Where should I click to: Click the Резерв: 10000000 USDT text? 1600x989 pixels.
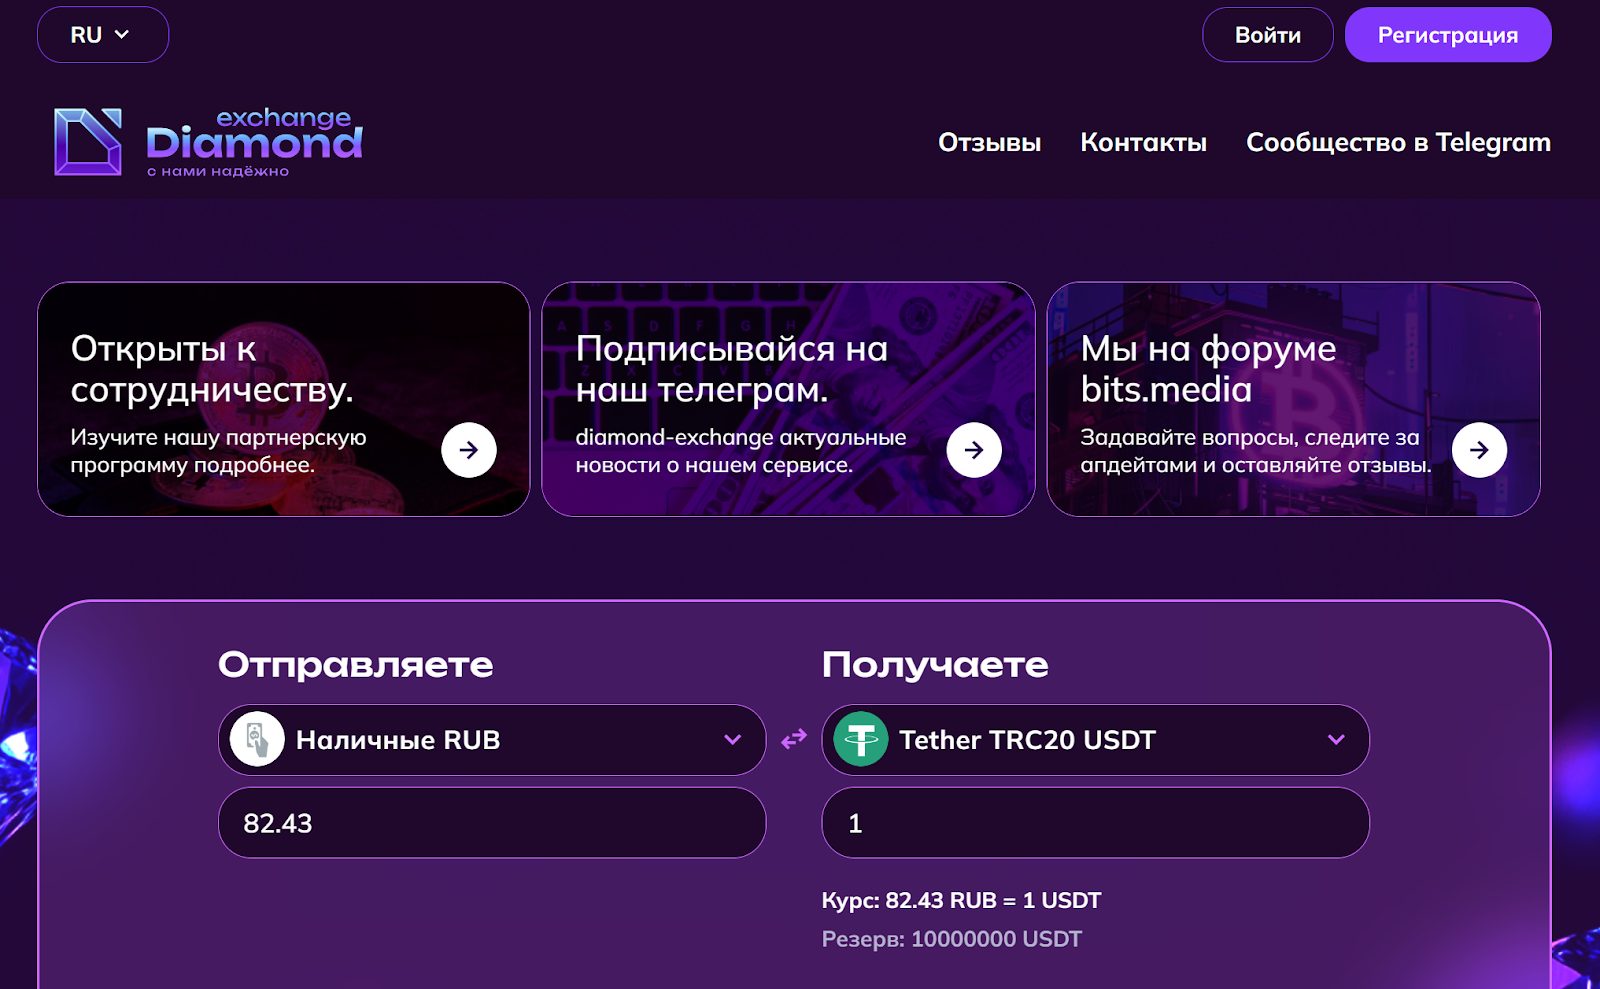tap(951, 939)
